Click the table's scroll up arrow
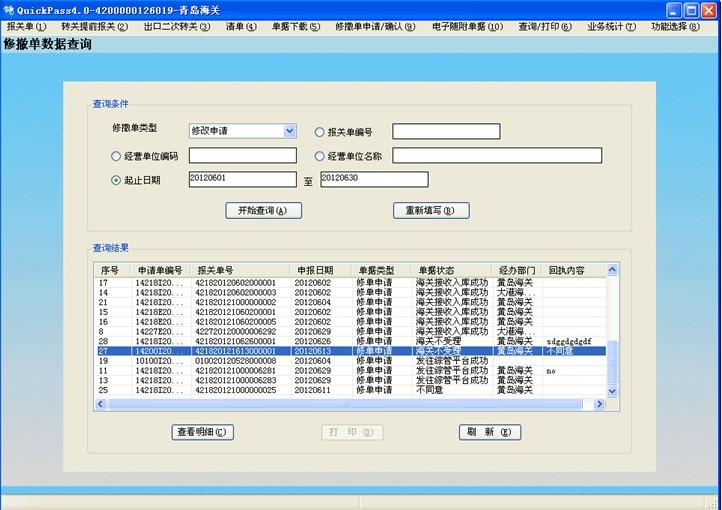 614,269
